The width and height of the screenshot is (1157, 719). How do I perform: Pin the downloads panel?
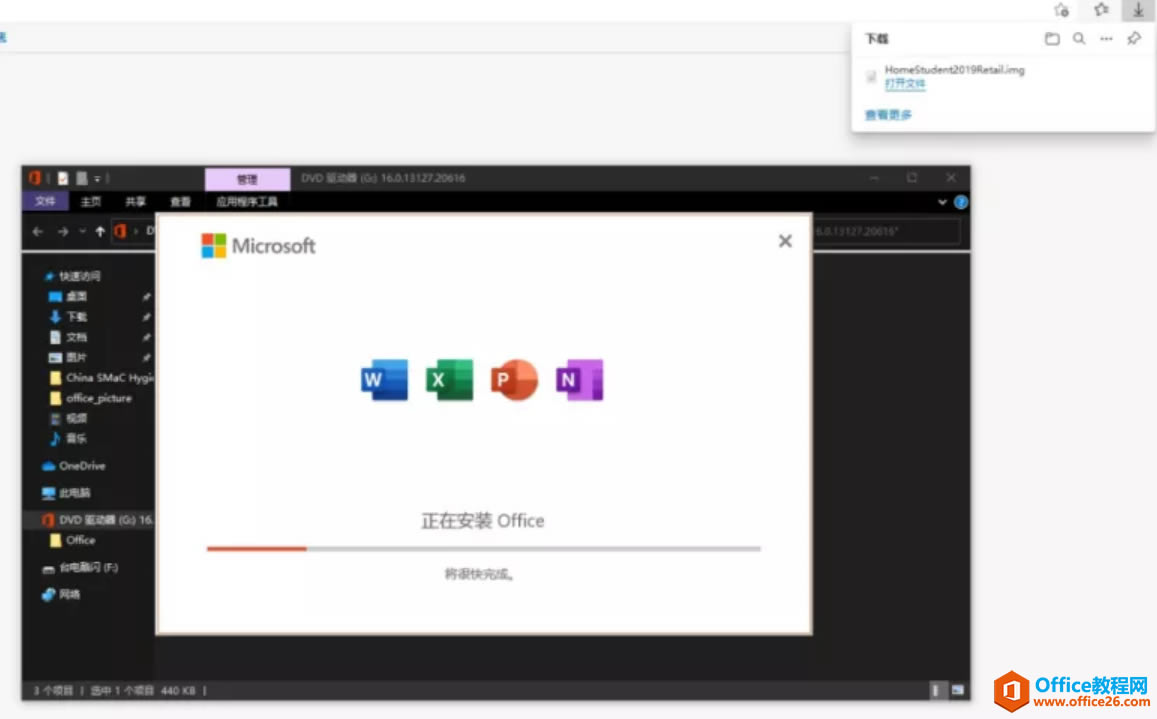(x=1134, y=38)
